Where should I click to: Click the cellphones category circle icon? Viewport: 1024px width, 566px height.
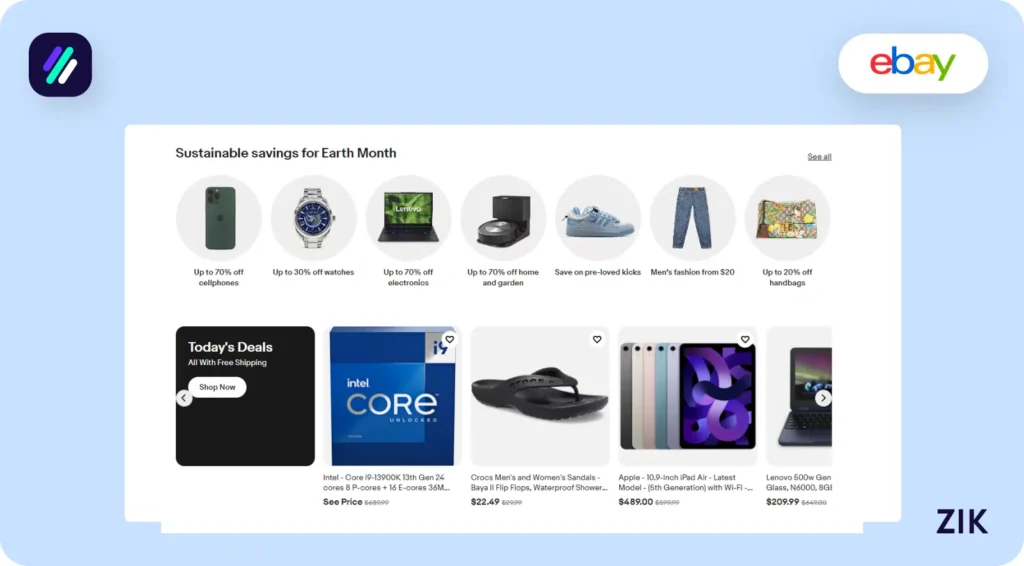click(219, 218)
